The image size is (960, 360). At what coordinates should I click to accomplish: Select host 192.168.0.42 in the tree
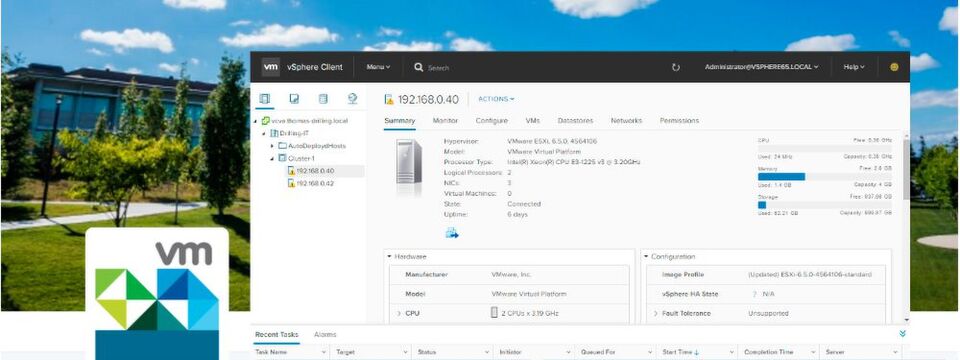315,183
